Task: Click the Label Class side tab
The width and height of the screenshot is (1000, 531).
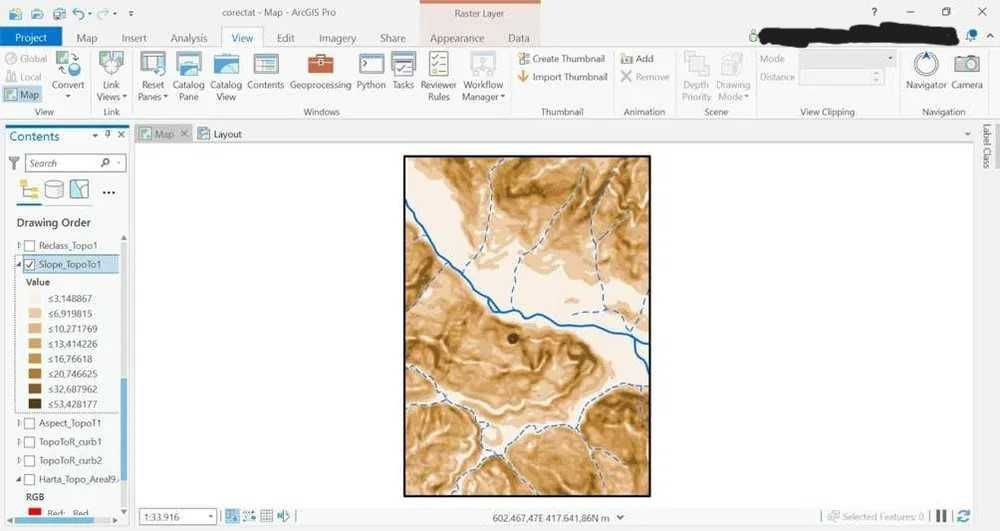Action: tap(987, 146)
